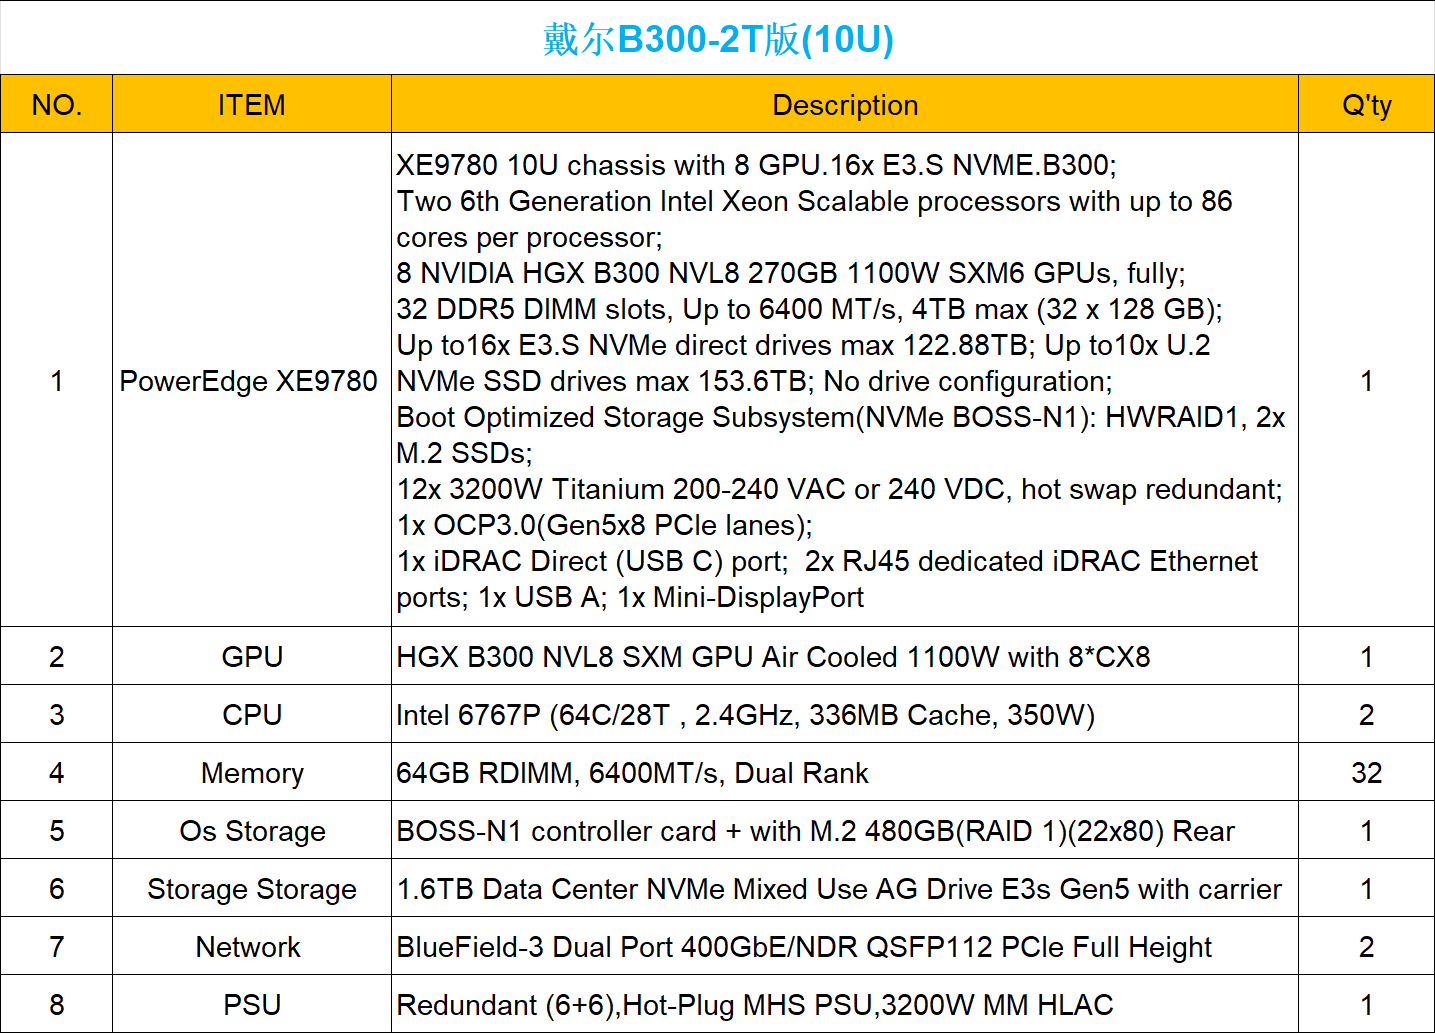
Task: Click the quantity cell of the GPU row
Action: [1367, 656]
